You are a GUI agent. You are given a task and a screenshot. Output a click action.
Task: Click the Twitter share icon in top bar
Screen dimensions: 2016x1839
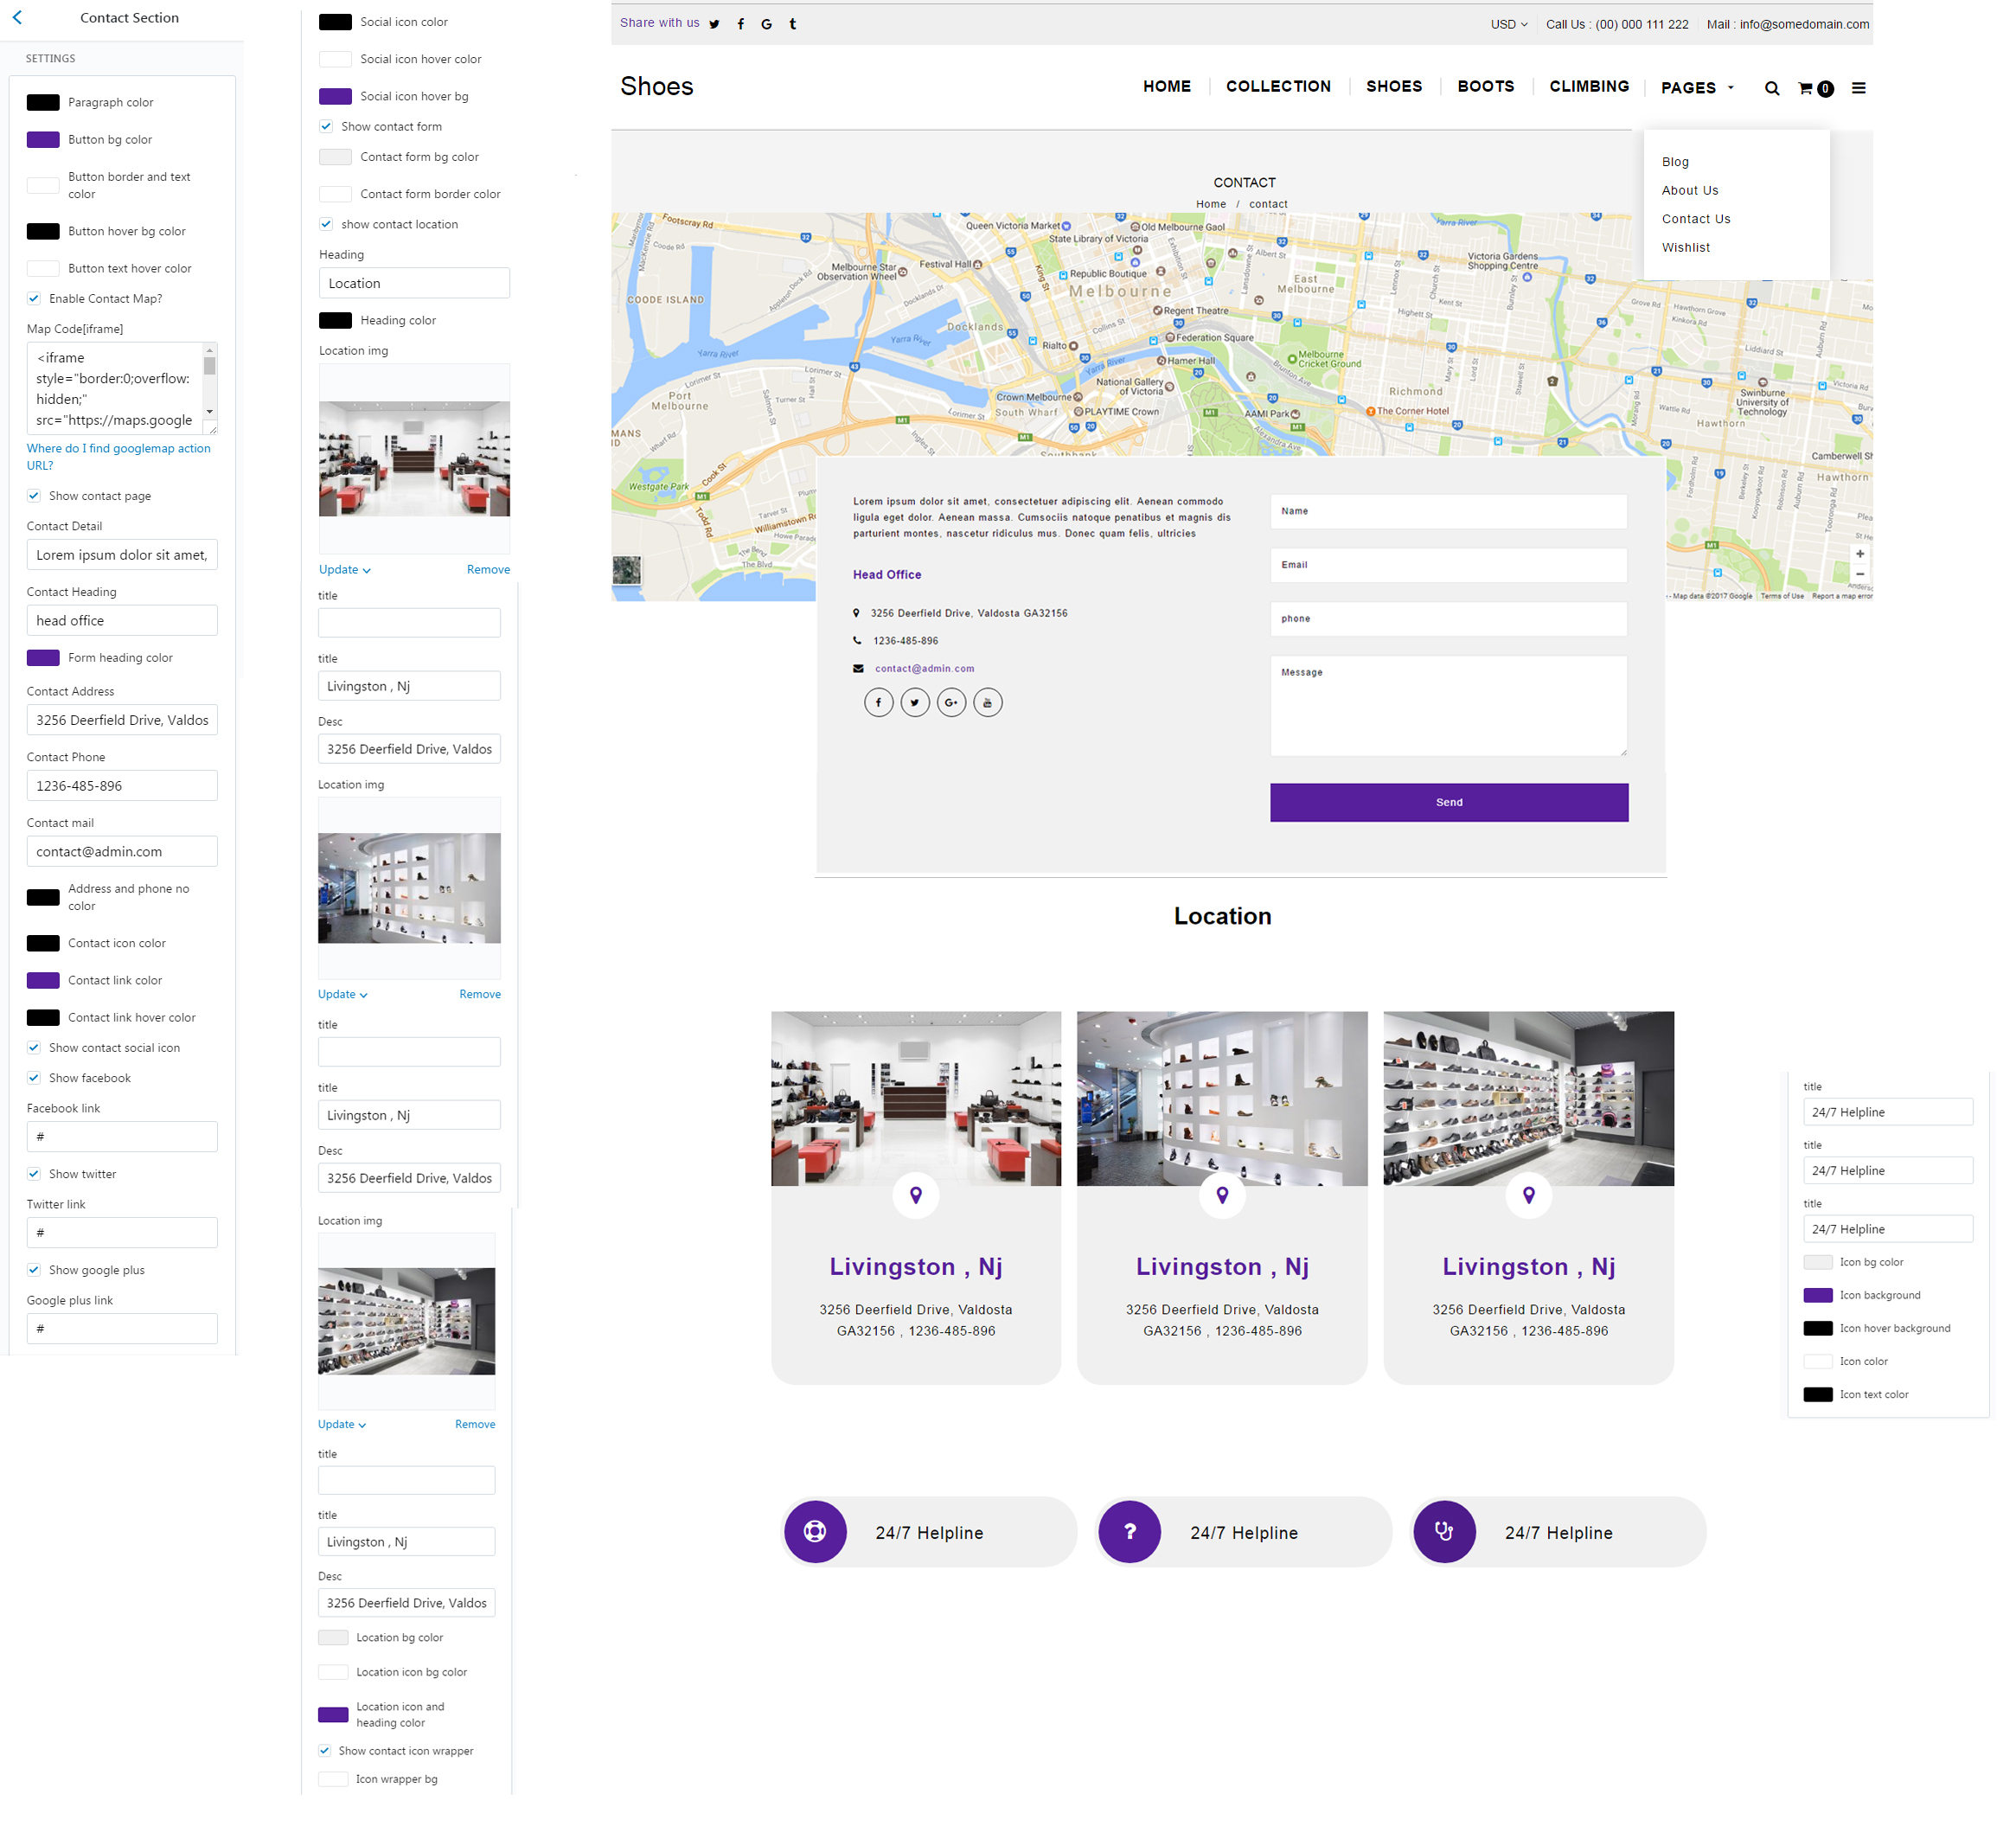714,24
